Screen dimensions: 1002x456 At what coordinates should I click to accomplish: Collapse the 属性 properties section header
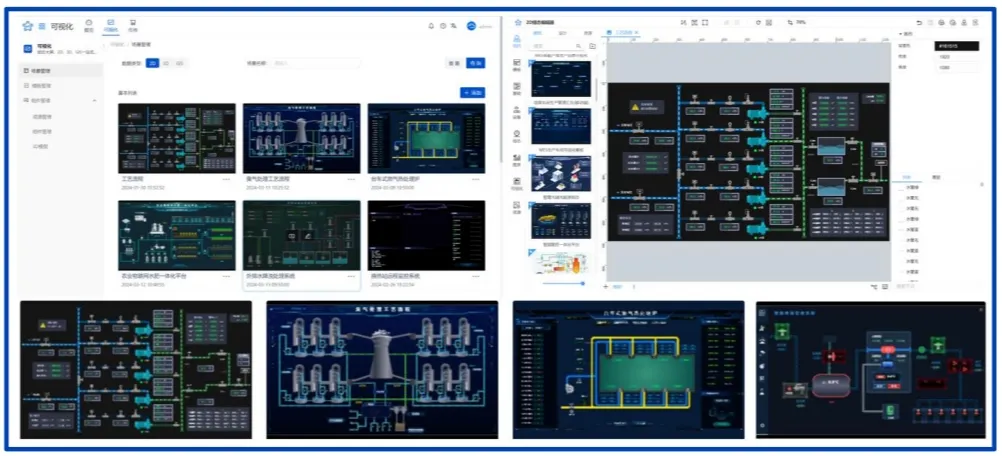[x=906, y=34]
